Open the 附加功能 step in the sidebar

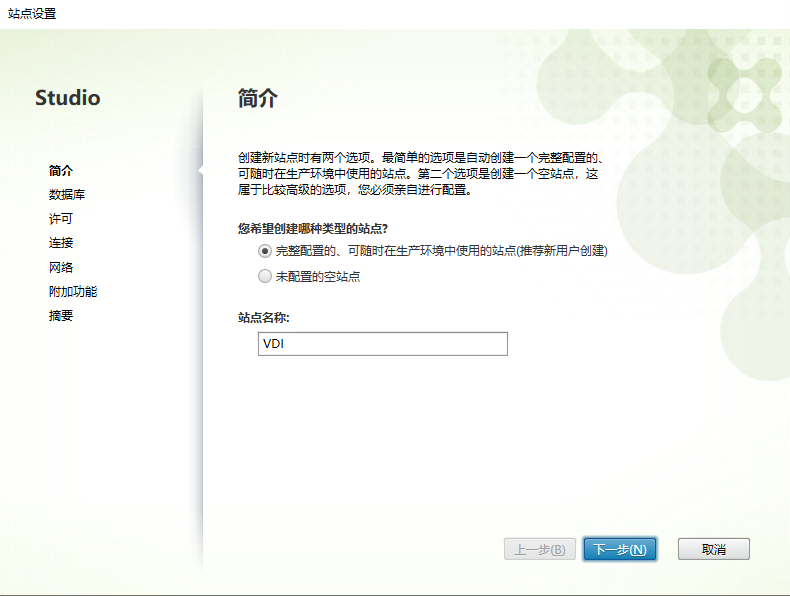[73, 292]
